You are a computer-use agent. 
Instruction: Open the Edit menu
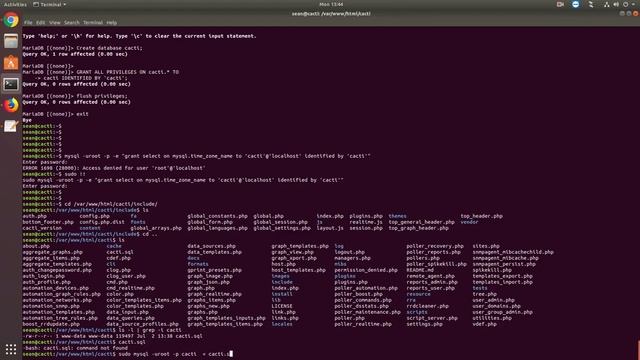(40, 23)
